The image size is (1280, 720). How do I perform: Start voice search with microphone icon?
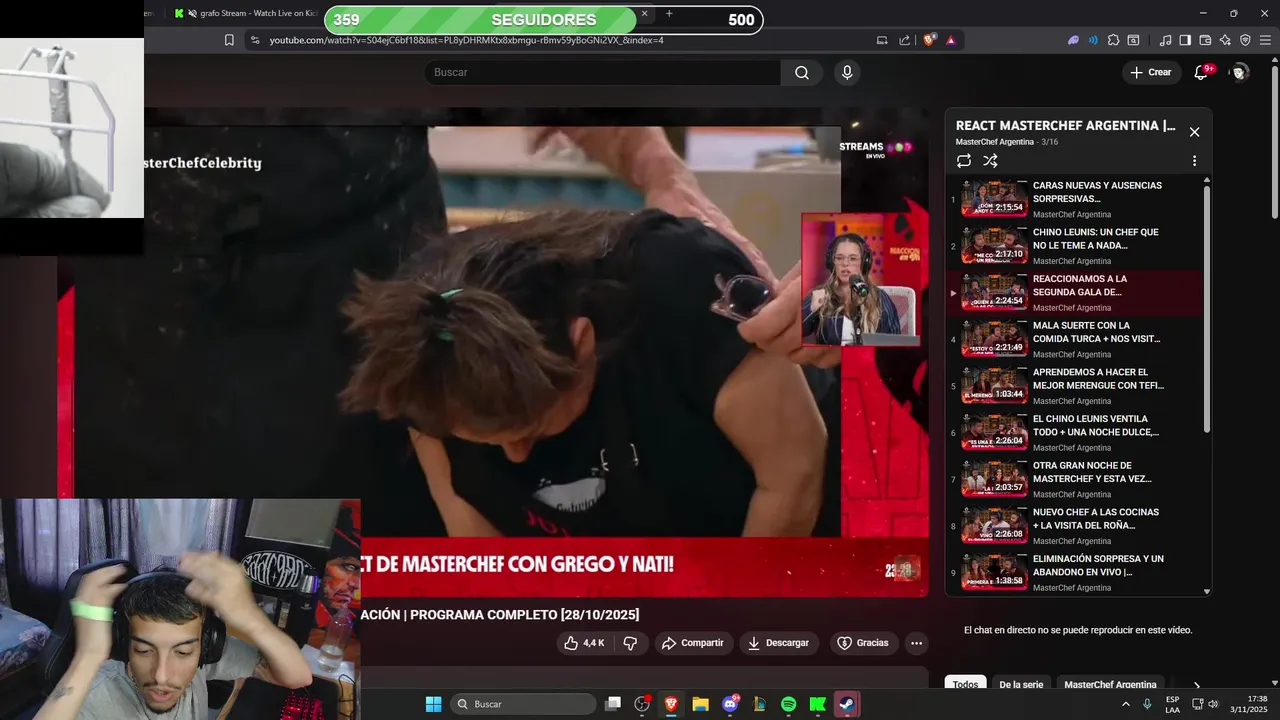tap(847, 72)
